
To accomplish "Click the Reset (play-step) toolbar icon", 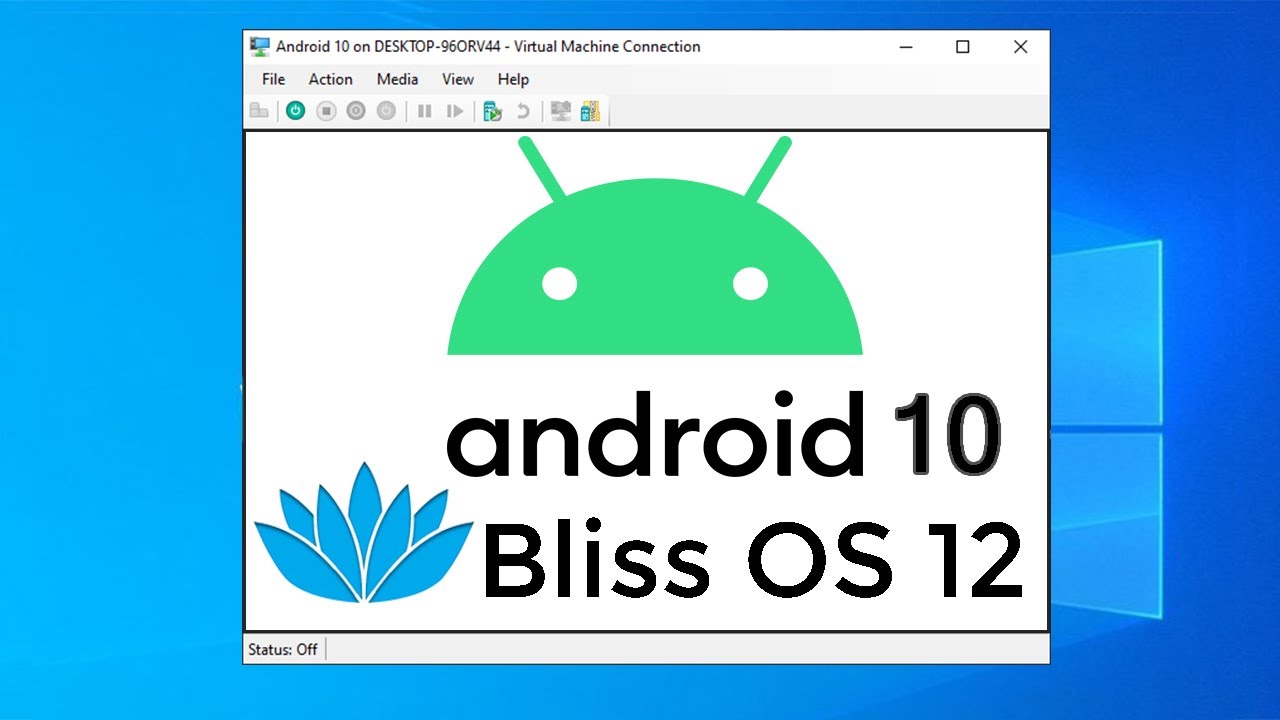I will click(455, 111).
